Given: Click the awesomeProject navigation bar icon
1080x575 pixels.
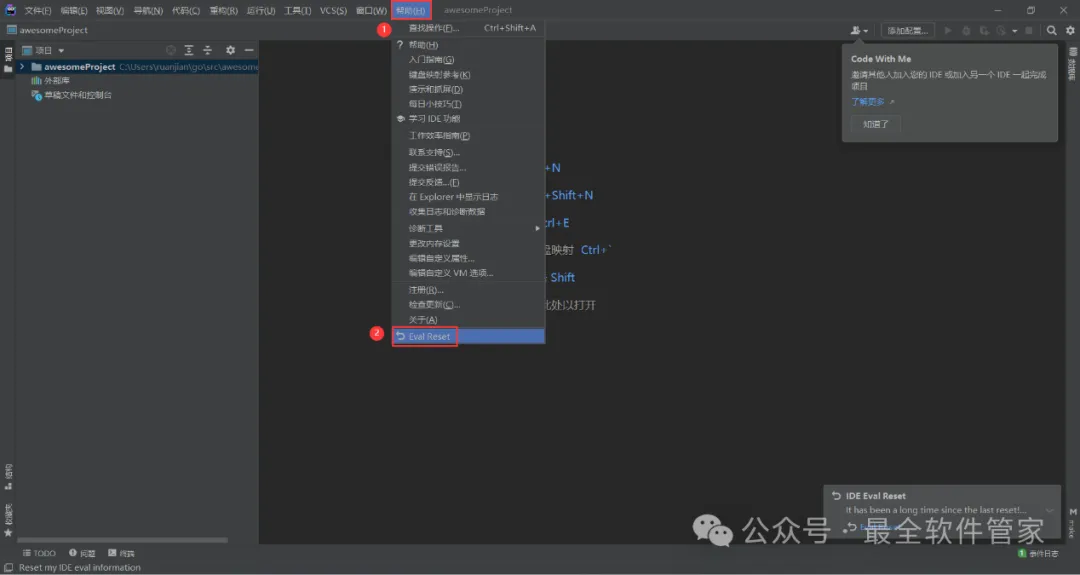Looking at the screenshot, I should [12, 30].
